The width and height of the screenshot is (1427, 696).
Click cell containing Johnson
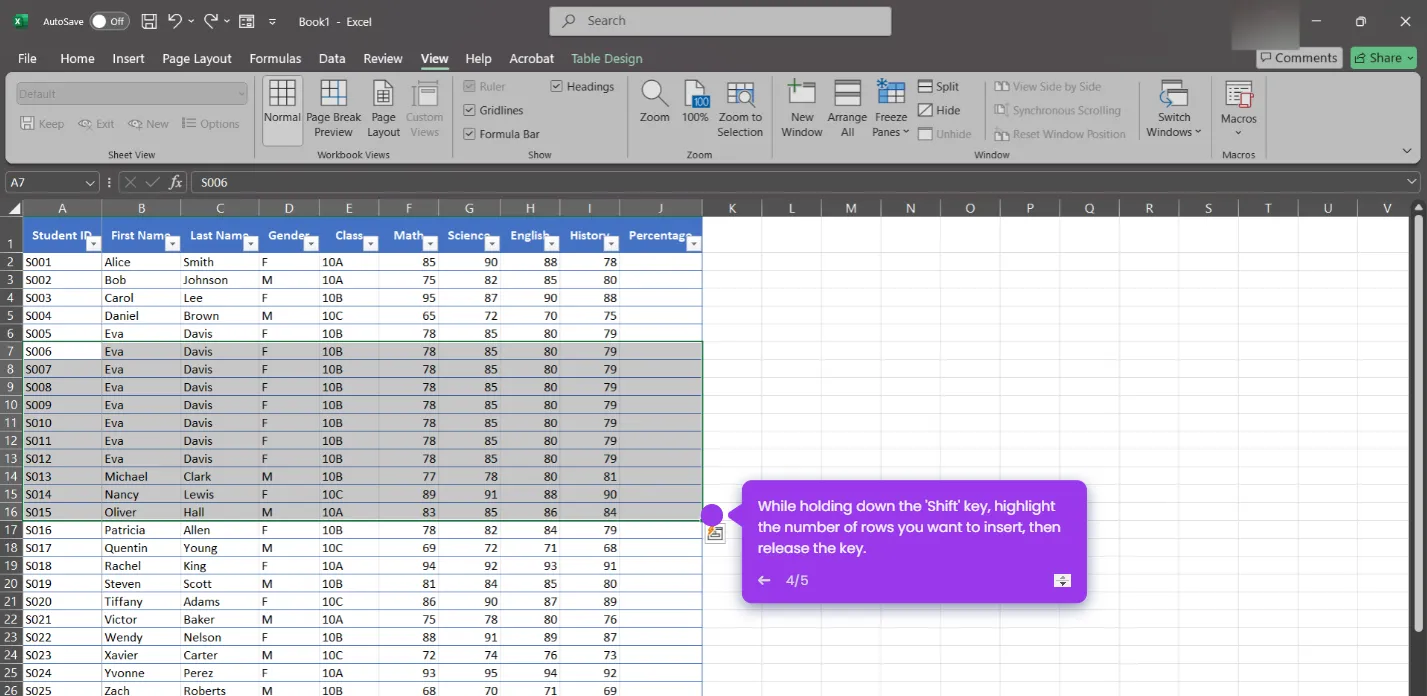coord(219,280)
